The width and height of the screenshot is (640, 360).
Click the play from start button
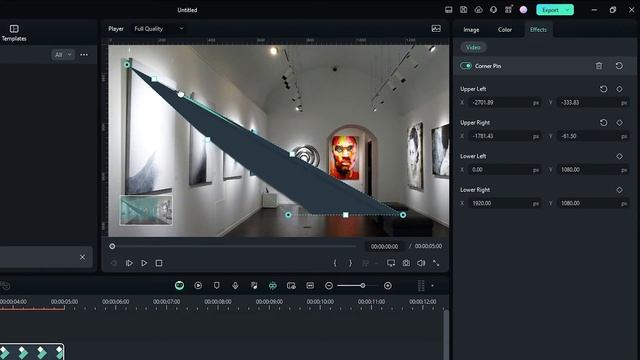(129, 263)
